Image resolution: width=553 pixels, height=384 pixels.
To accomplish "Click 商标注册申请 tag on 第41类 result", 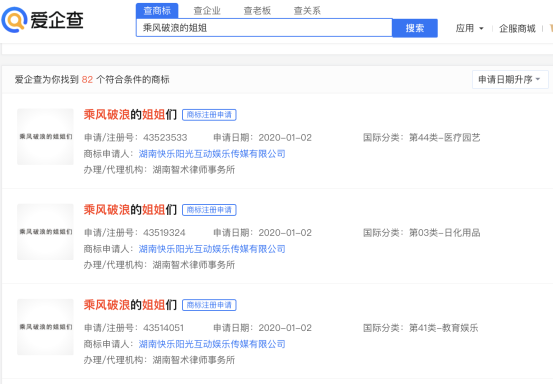I will click(x=209, y=305).
